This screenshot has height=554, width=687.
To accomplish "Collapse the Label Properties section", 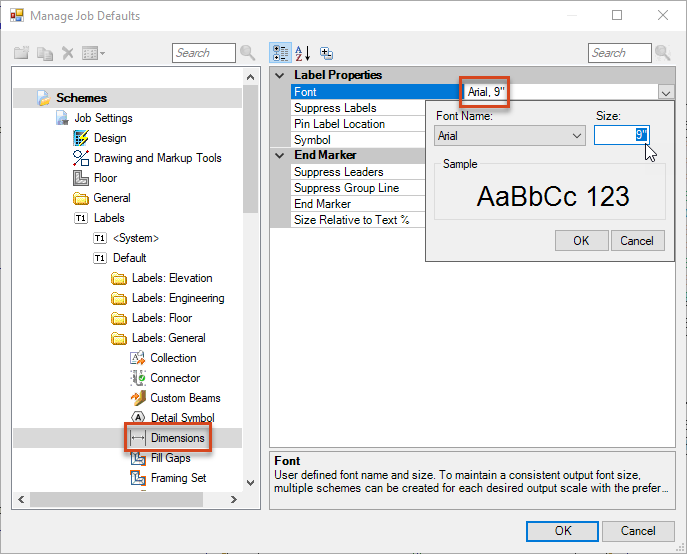I will [x=280, y=75].
